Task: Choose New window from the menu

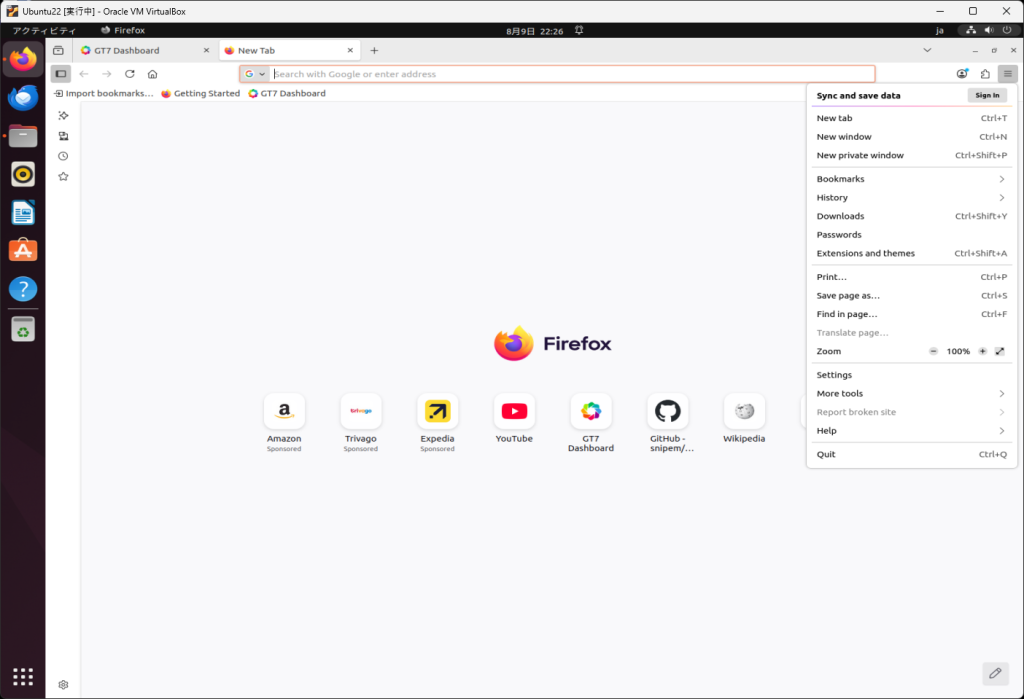Action: 912,137
